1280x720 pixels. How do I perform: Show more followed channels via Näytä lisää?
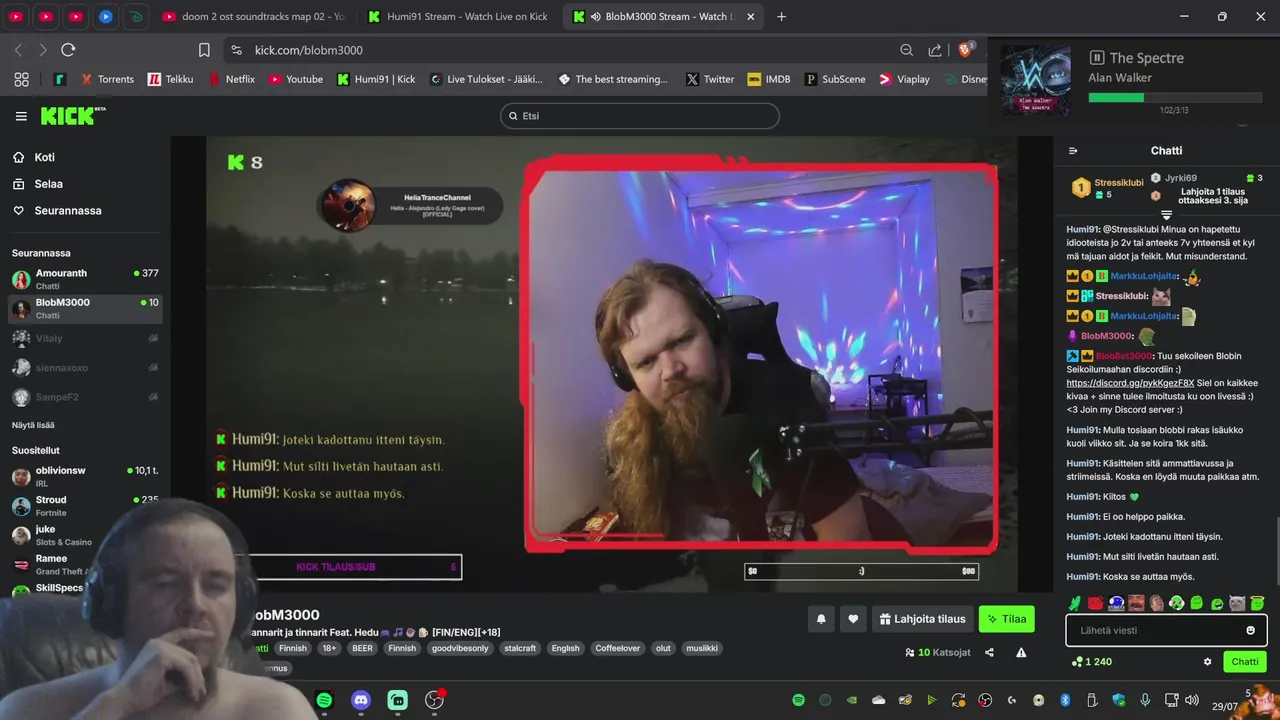point(34,425)
